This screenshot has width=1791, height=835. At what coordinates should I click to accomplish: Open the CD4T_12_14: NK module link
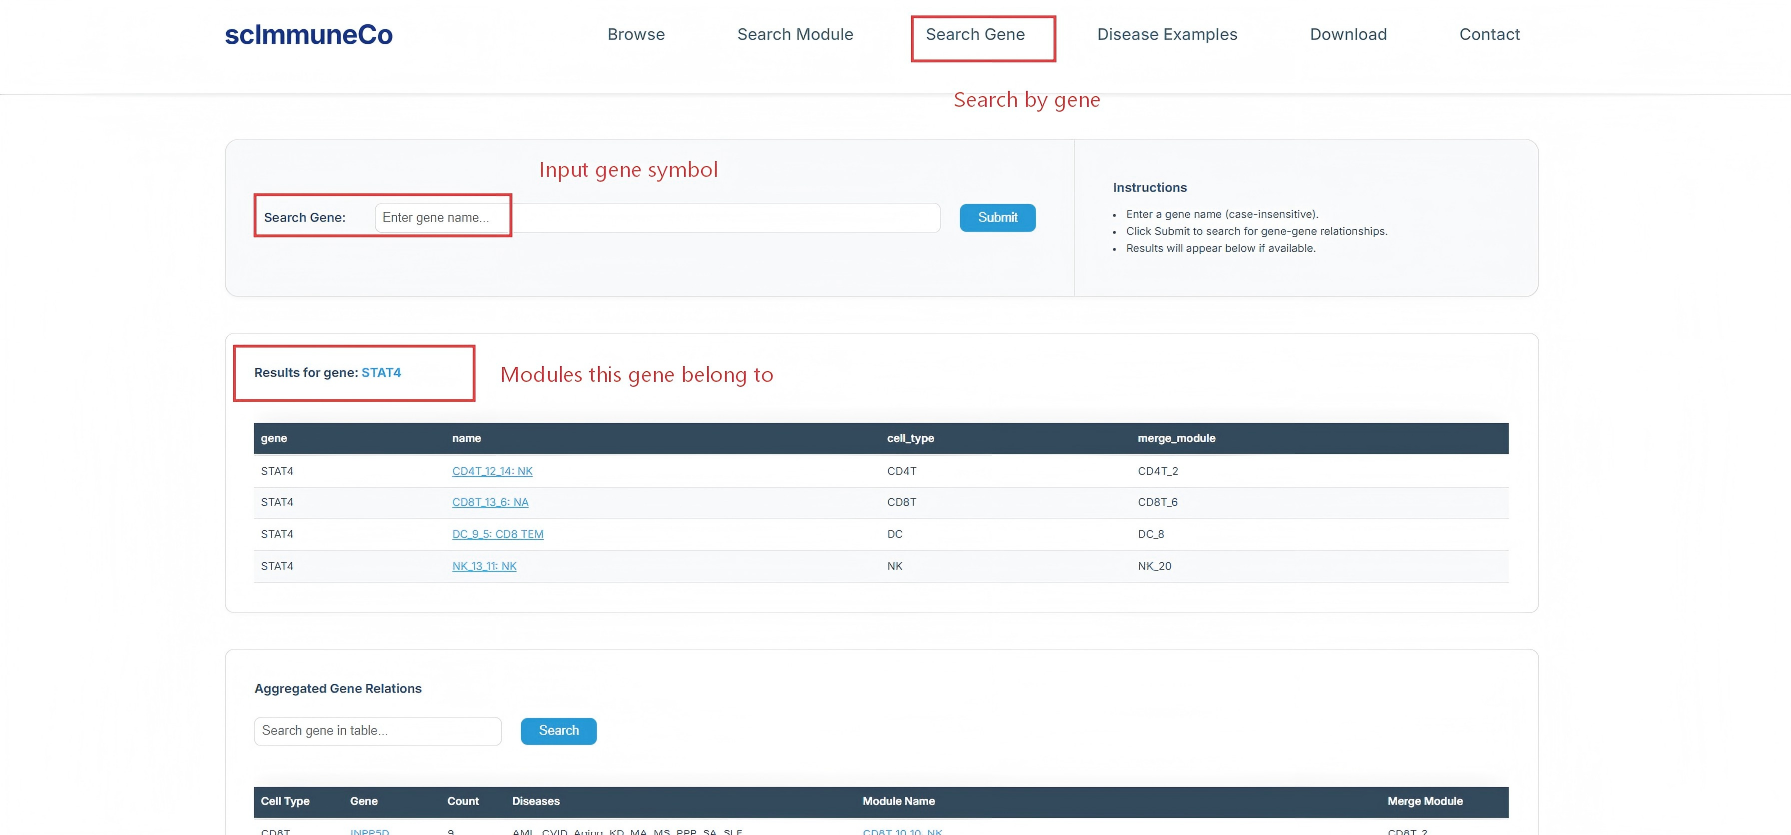pyautogui.click(x=492, y=471)
